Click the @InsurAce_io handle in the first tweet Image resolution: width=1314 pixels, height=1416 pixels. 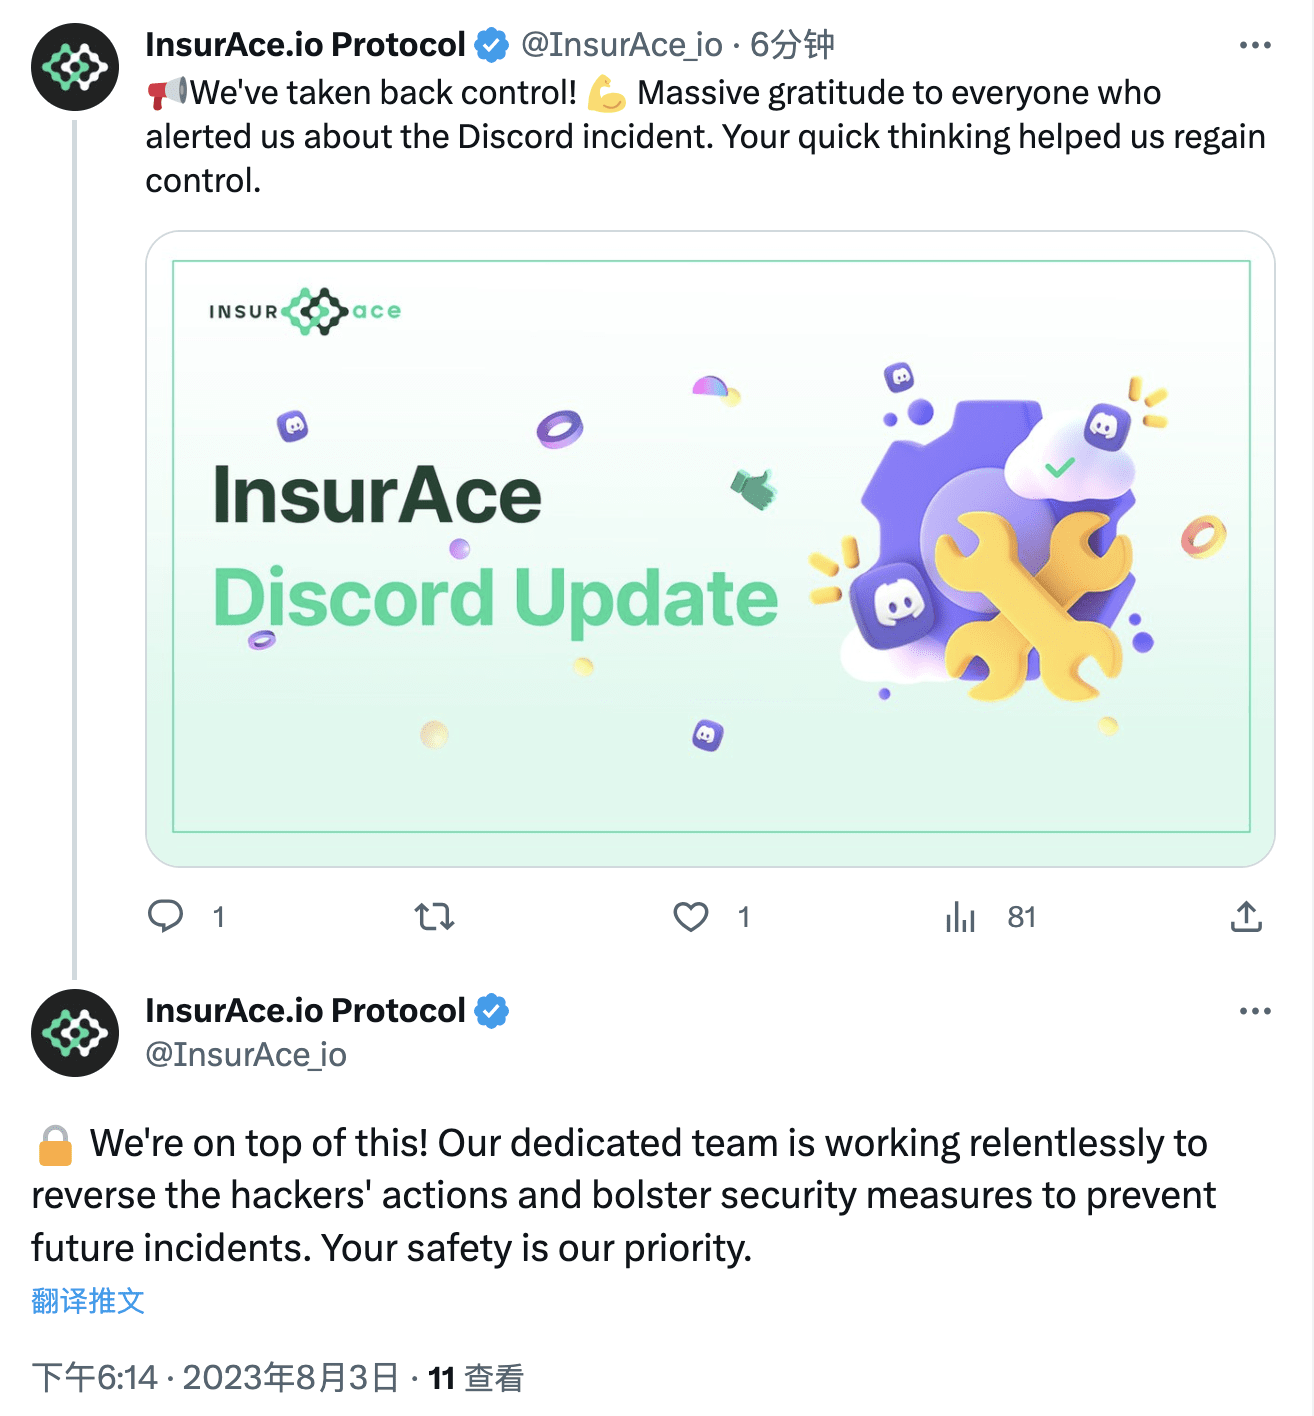[625, 44]
